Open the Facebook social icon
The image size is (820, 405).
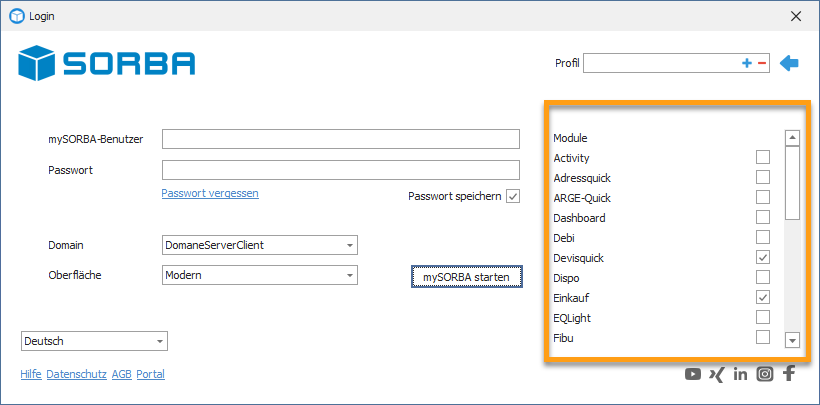[x=789, y=374]
